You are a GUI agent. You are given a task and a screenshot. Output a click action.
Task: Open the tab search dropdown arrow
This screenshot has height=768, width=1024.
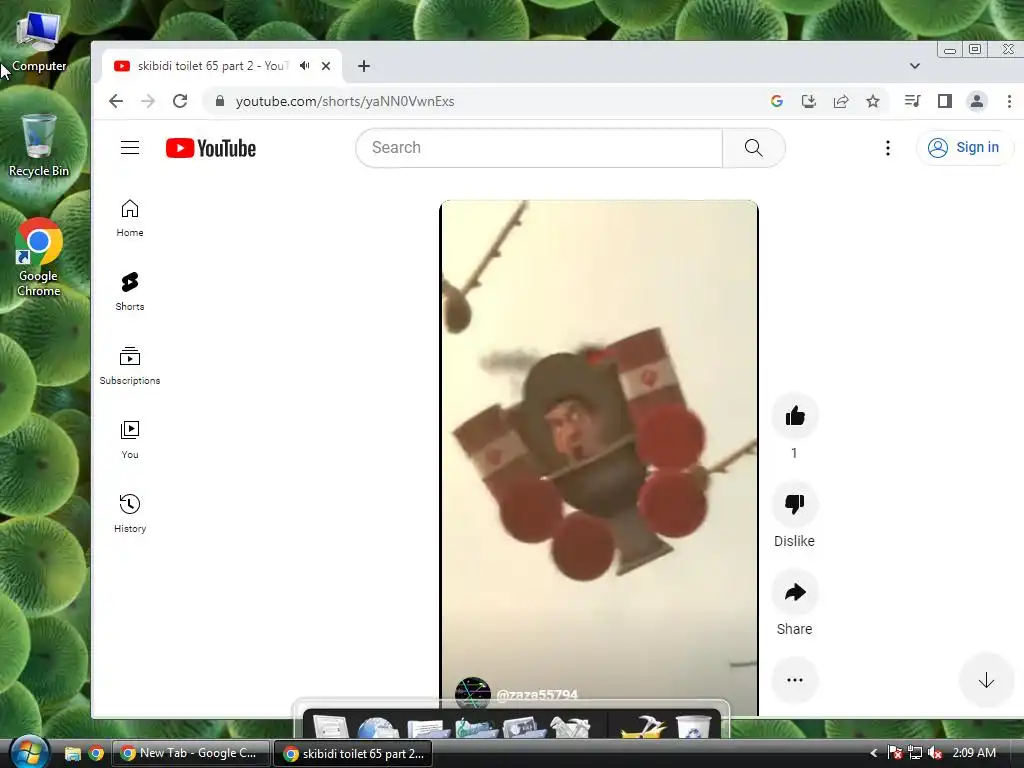point(914,66)
